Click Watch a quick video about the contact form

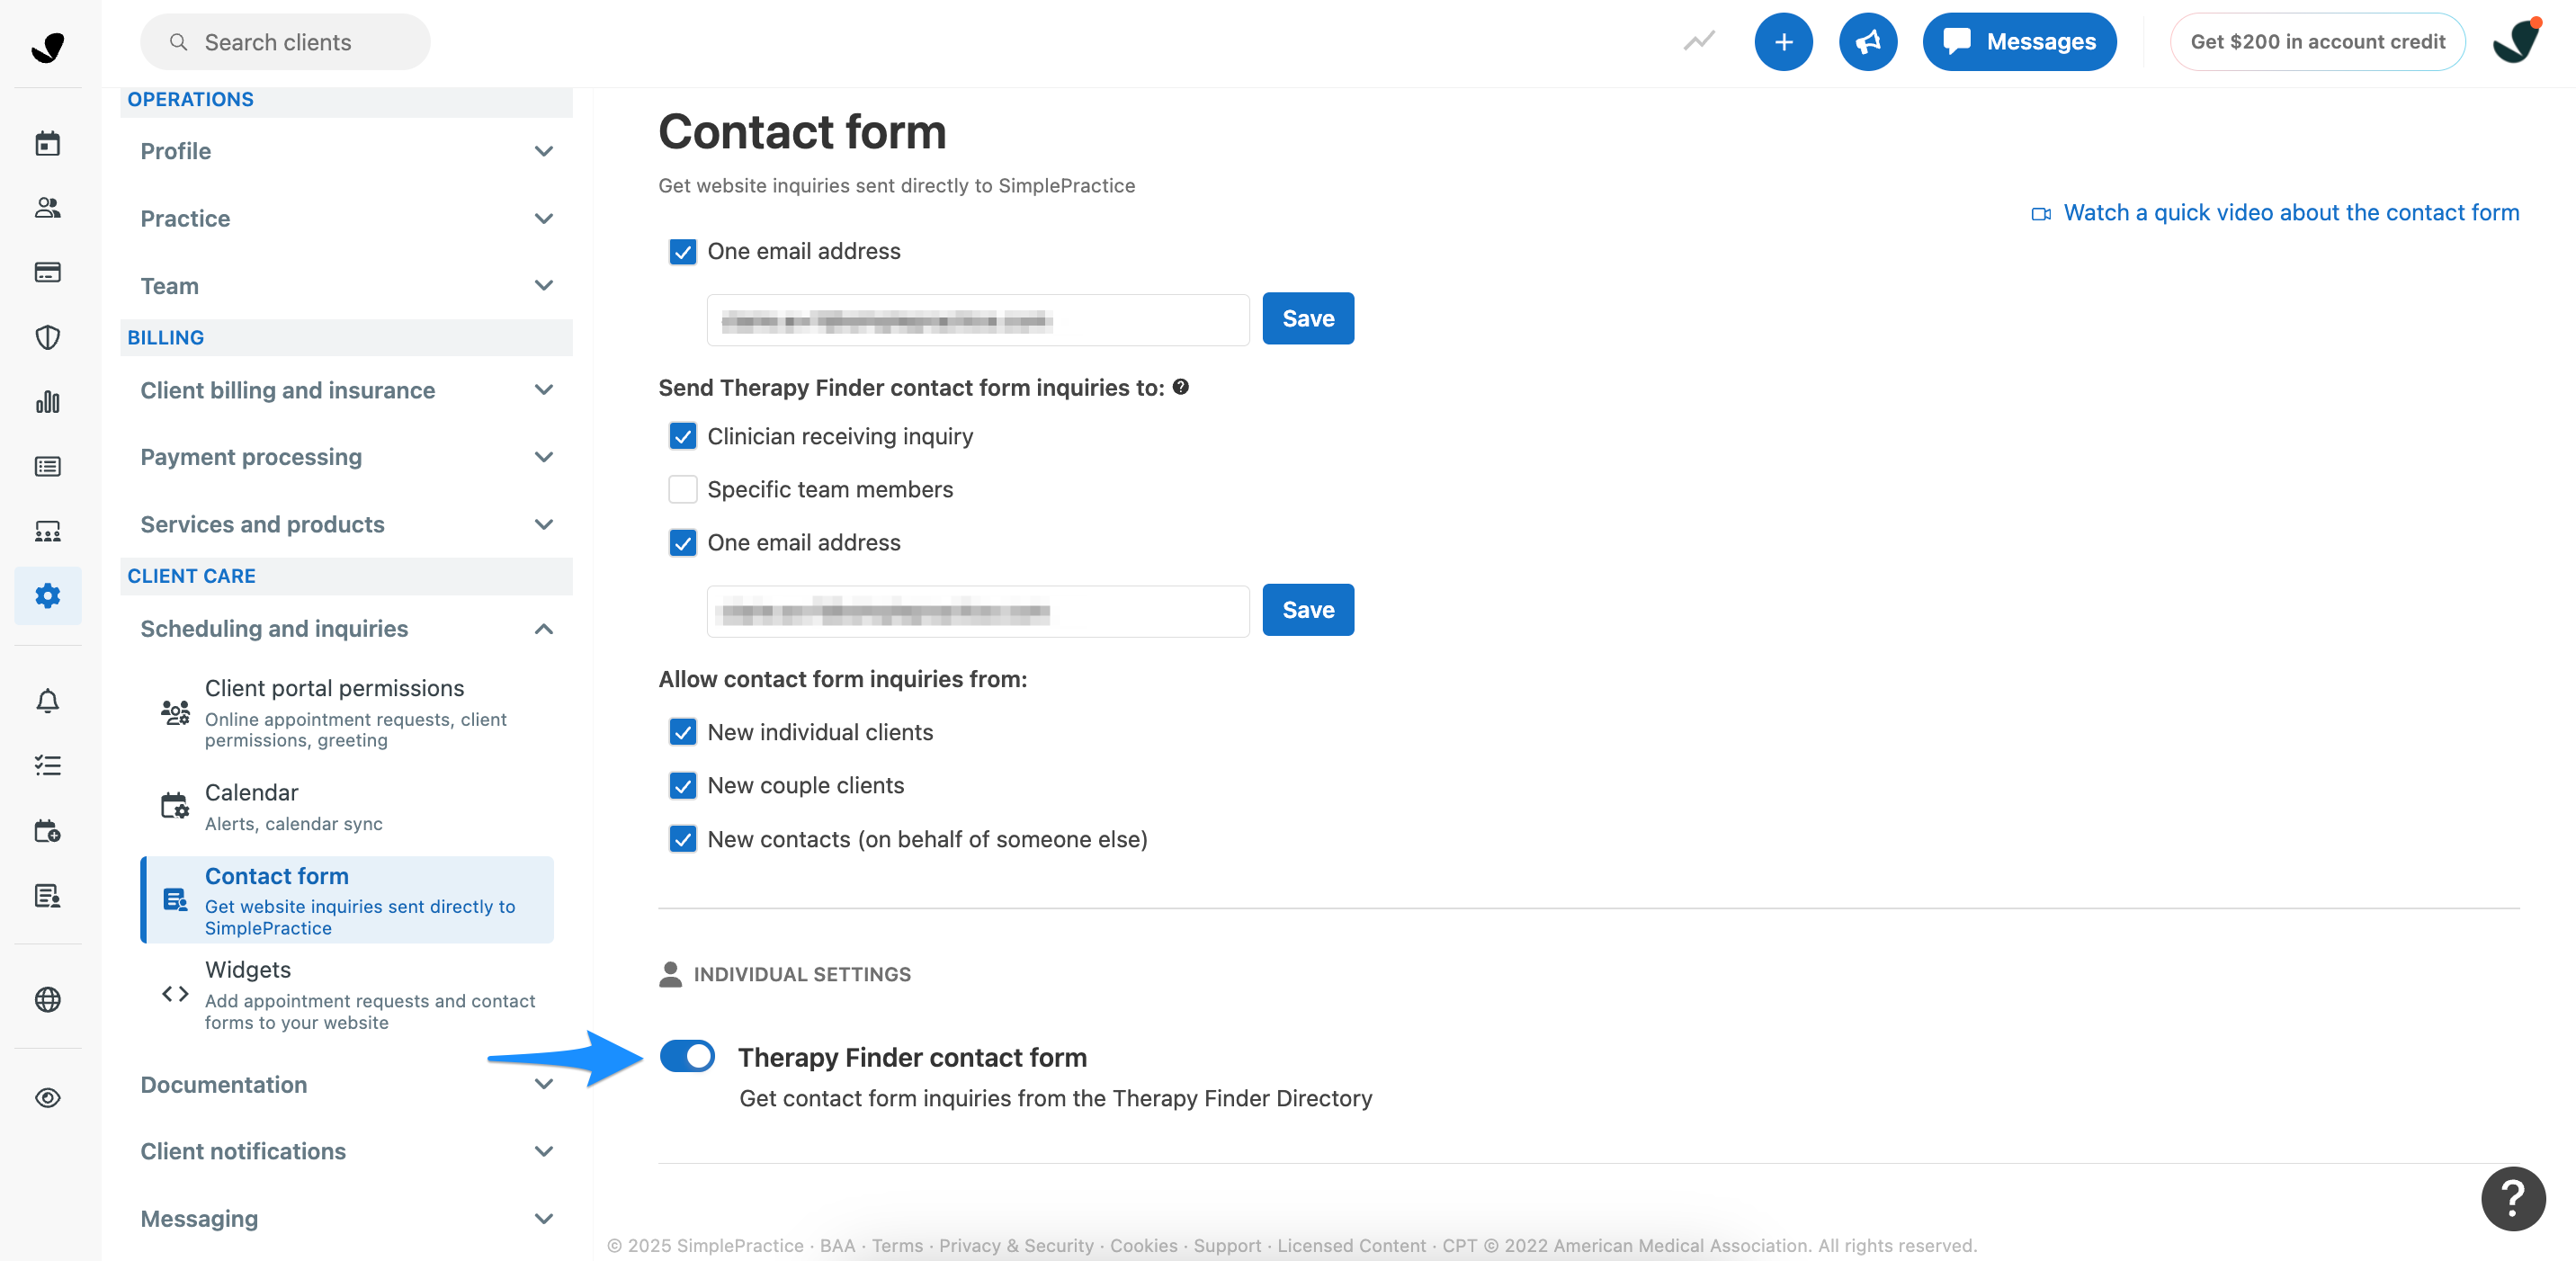pyautogui.click(x=2290, y=212)
